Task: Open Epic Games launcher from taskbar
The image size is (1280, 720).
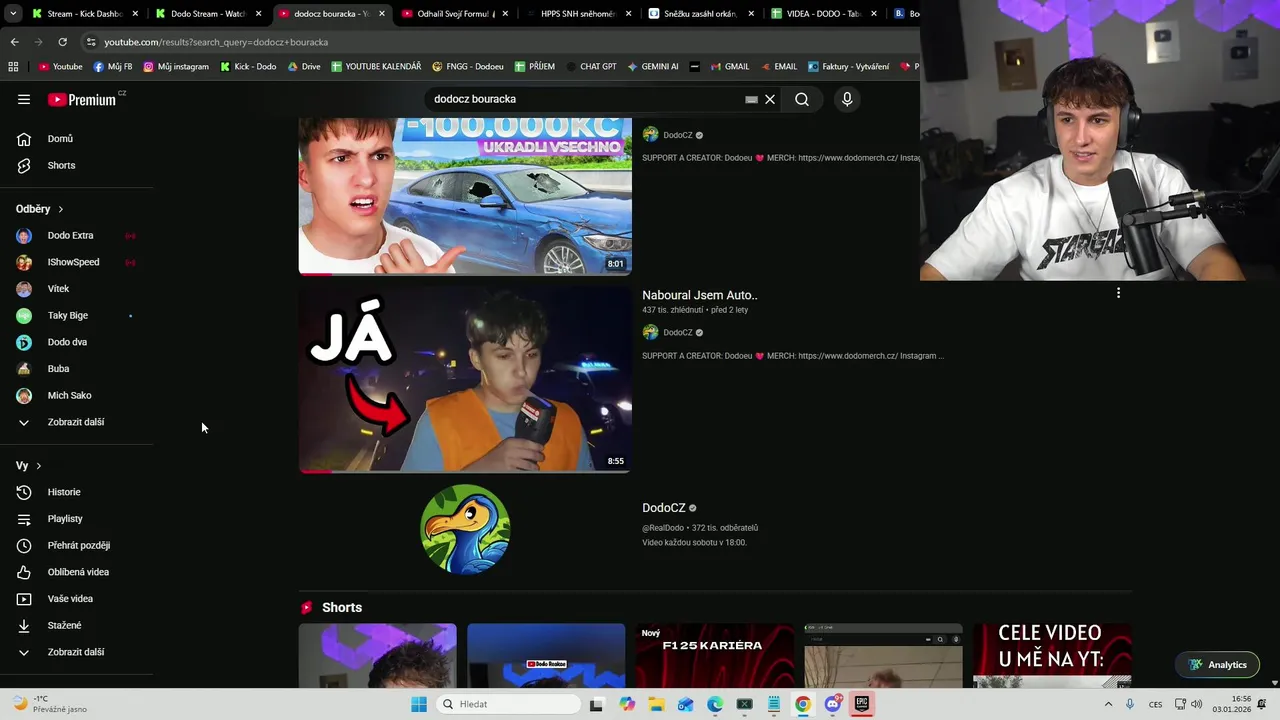Action: [x=861, y=704]
